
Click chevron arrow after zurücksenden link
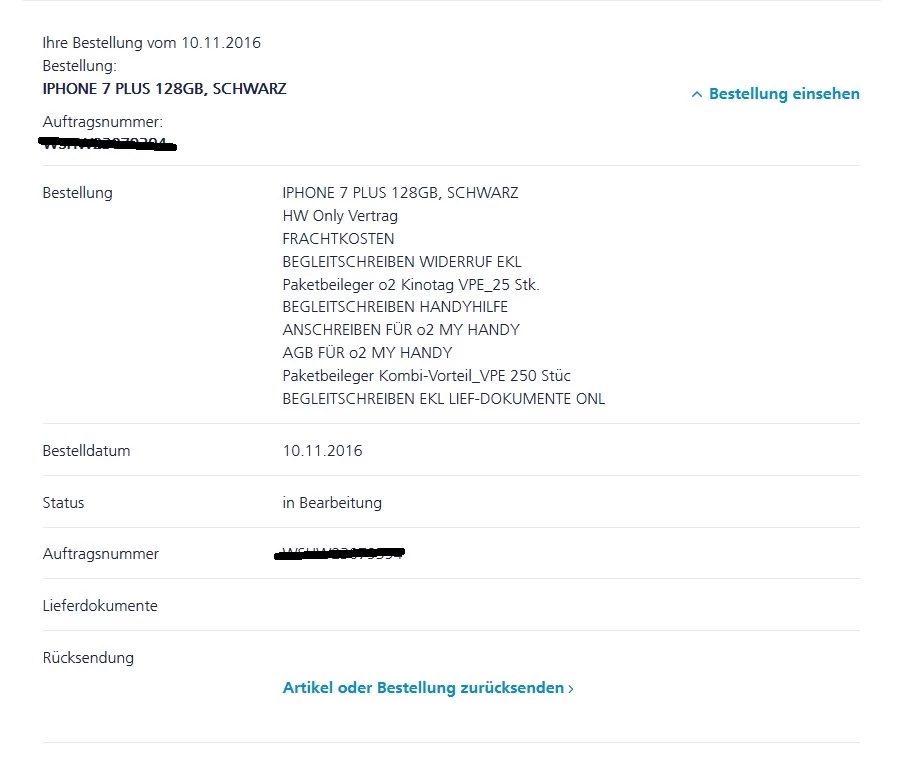coord(571,689)
